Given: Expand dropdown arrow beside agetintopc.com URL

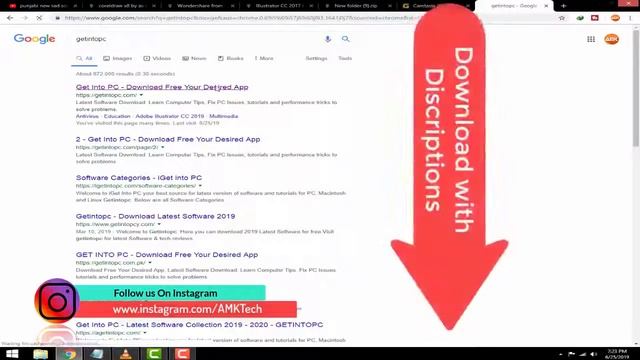Looking at the screenshot, I should tap(145, 333).
